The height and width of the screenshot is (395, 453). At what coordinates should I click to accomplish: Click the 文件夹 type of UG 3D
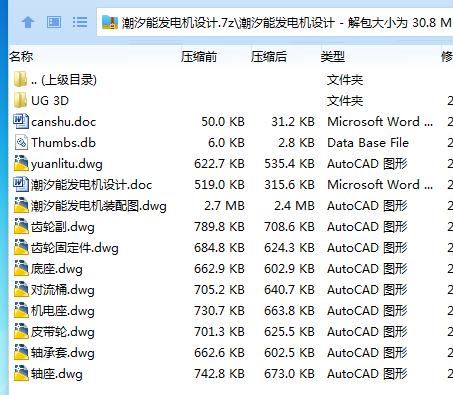345,101
